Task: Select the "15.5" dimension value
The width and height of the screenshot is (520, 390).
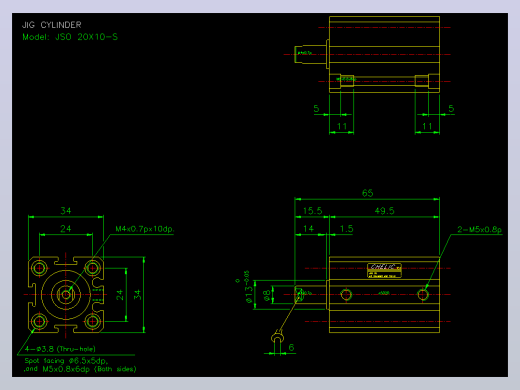Action: 312,211
